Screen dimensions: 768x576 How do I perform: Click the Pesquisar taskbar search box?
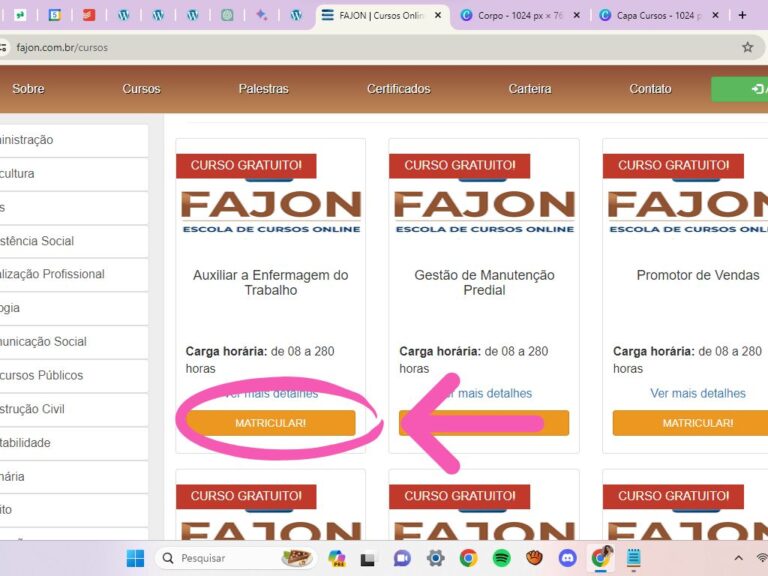[x=234, y=558]
